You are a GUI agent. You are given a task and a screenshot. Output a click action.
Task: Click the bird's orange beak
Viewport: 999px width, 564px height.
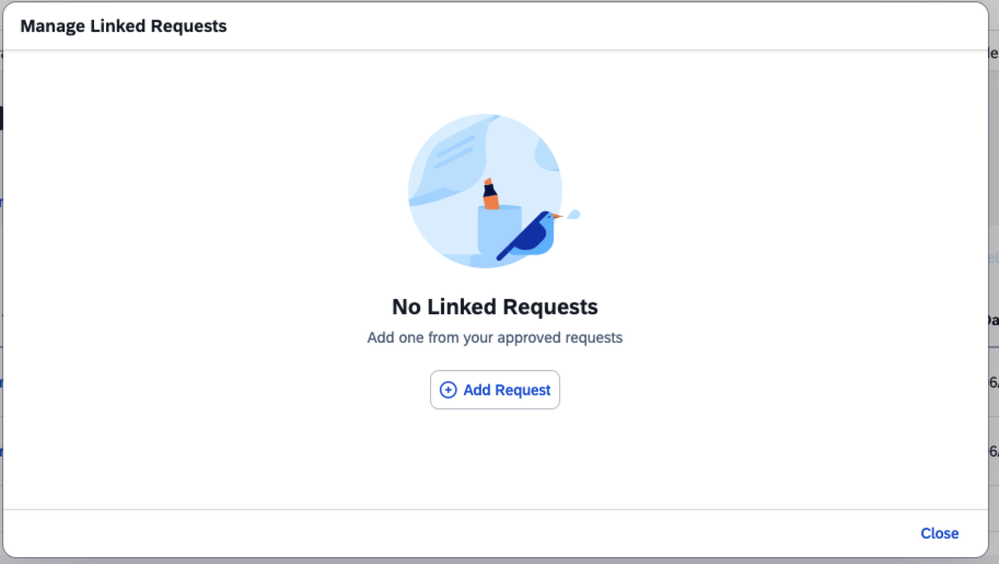click(x=557, y=217)
